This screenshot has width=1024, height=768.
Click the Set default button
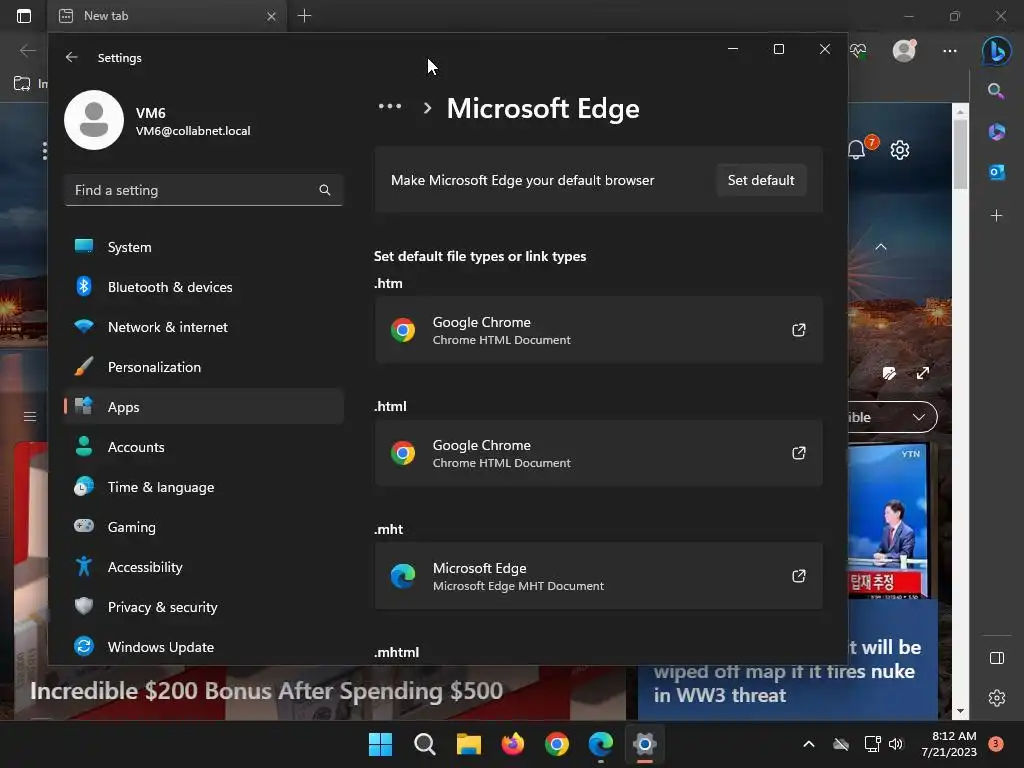pyautogui.click(x=761, y=180)
